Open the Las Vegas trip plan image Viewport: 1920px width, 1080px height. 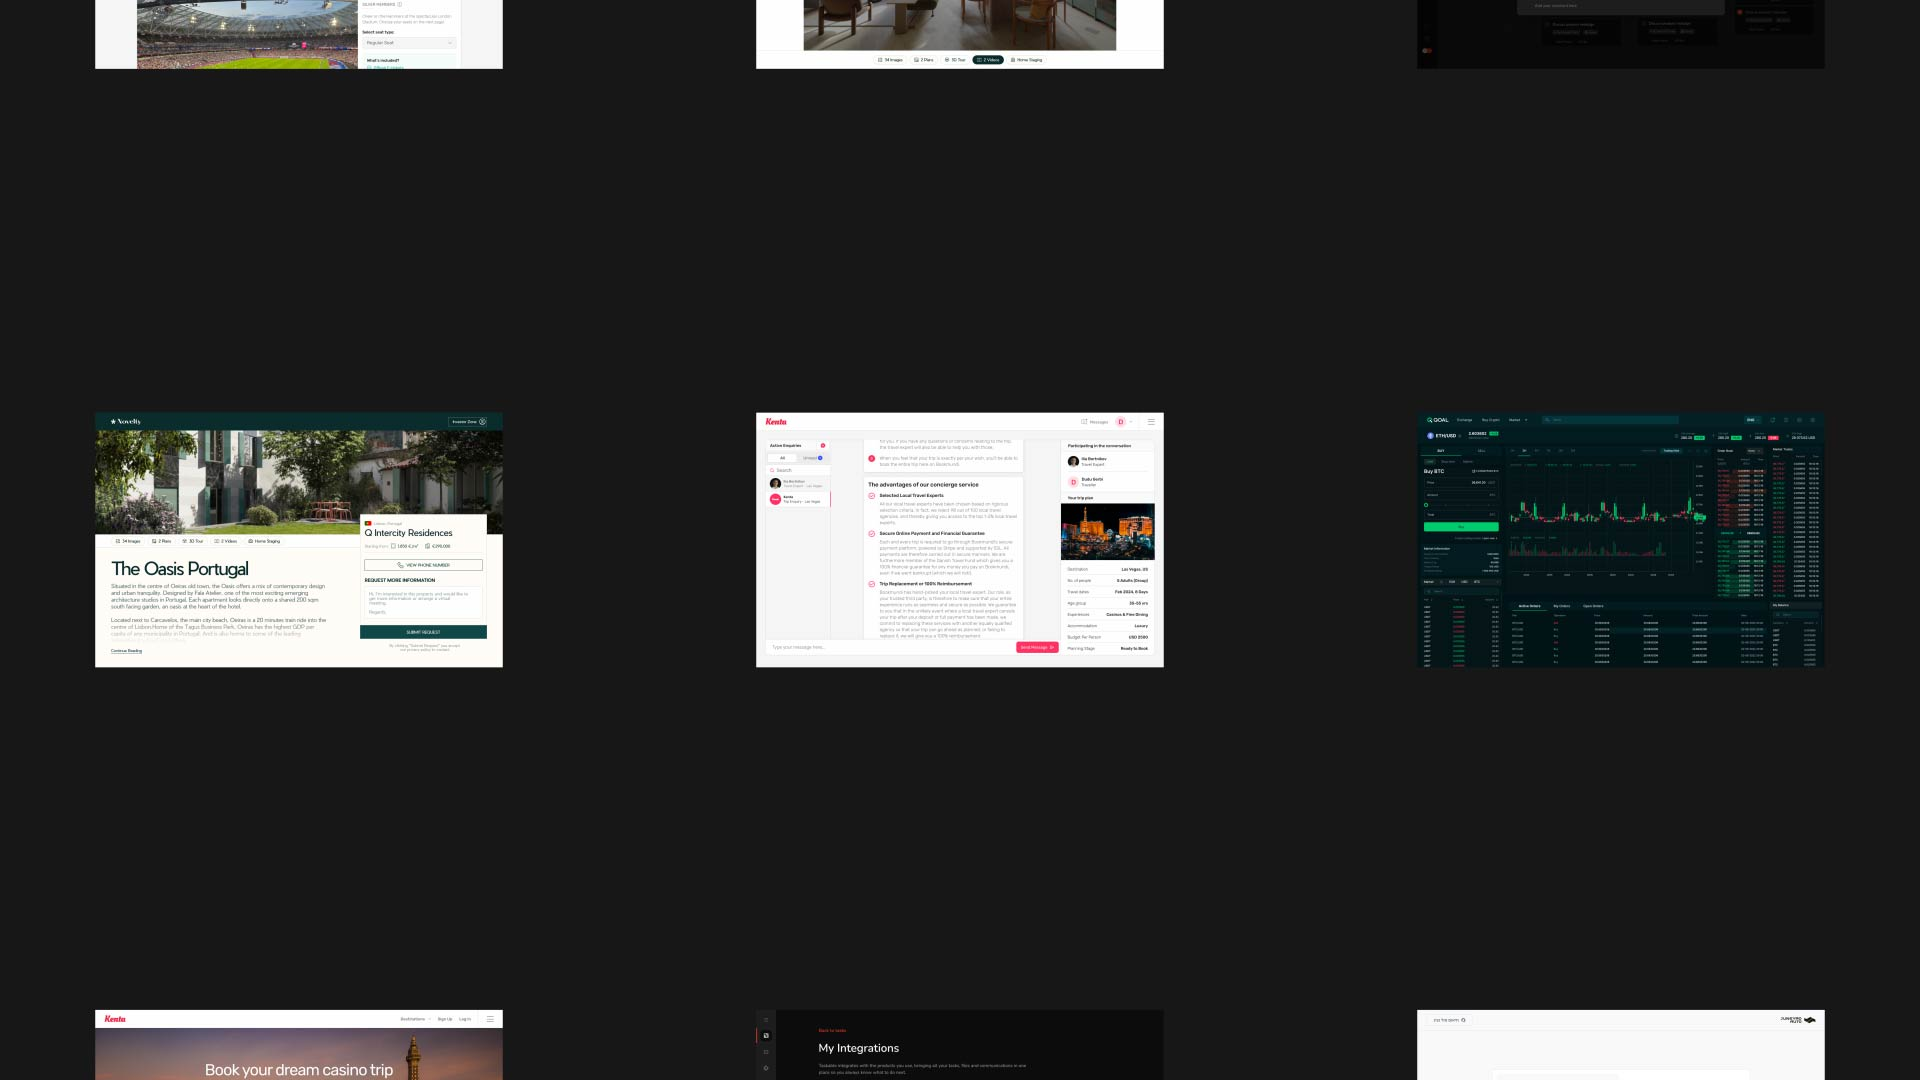[1107, 531]
